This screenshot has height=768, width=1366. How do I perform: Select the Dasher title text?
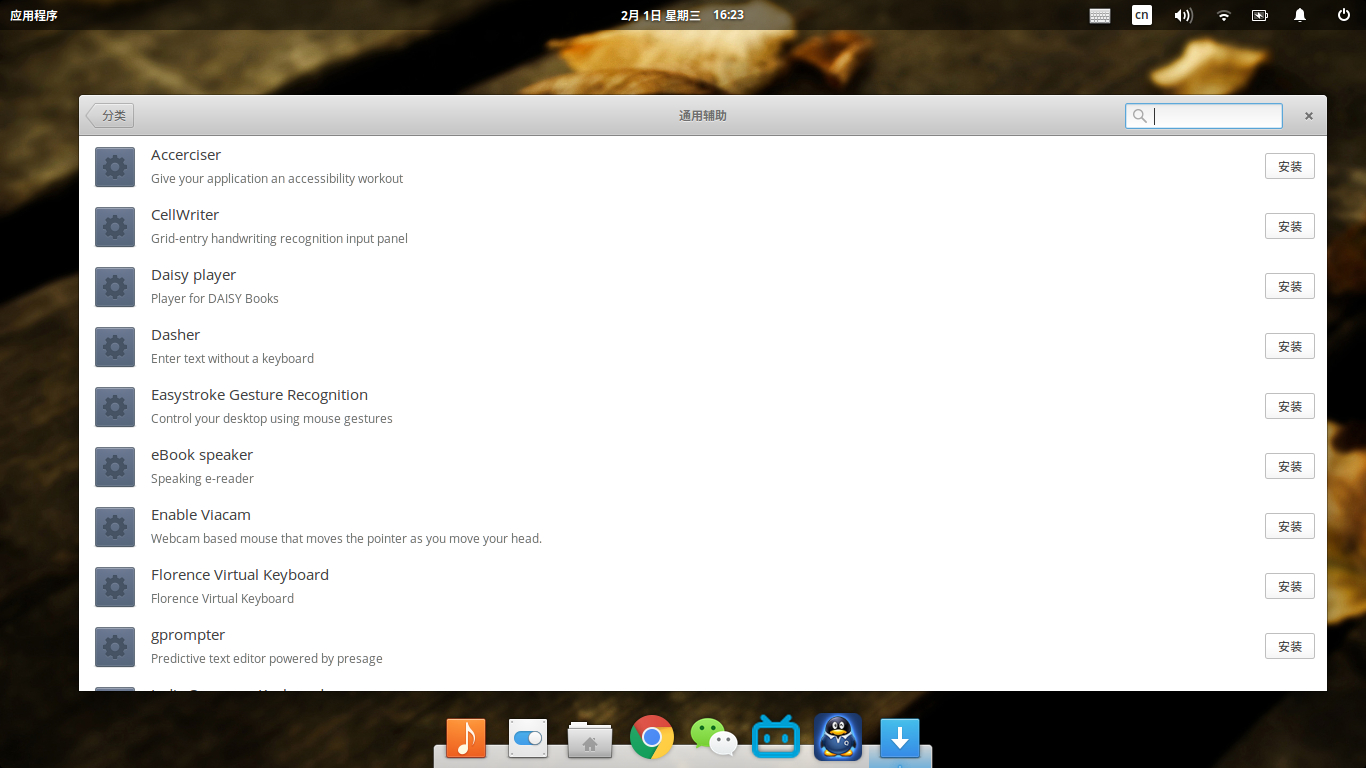pyautogui.click(x=176, y=335)
